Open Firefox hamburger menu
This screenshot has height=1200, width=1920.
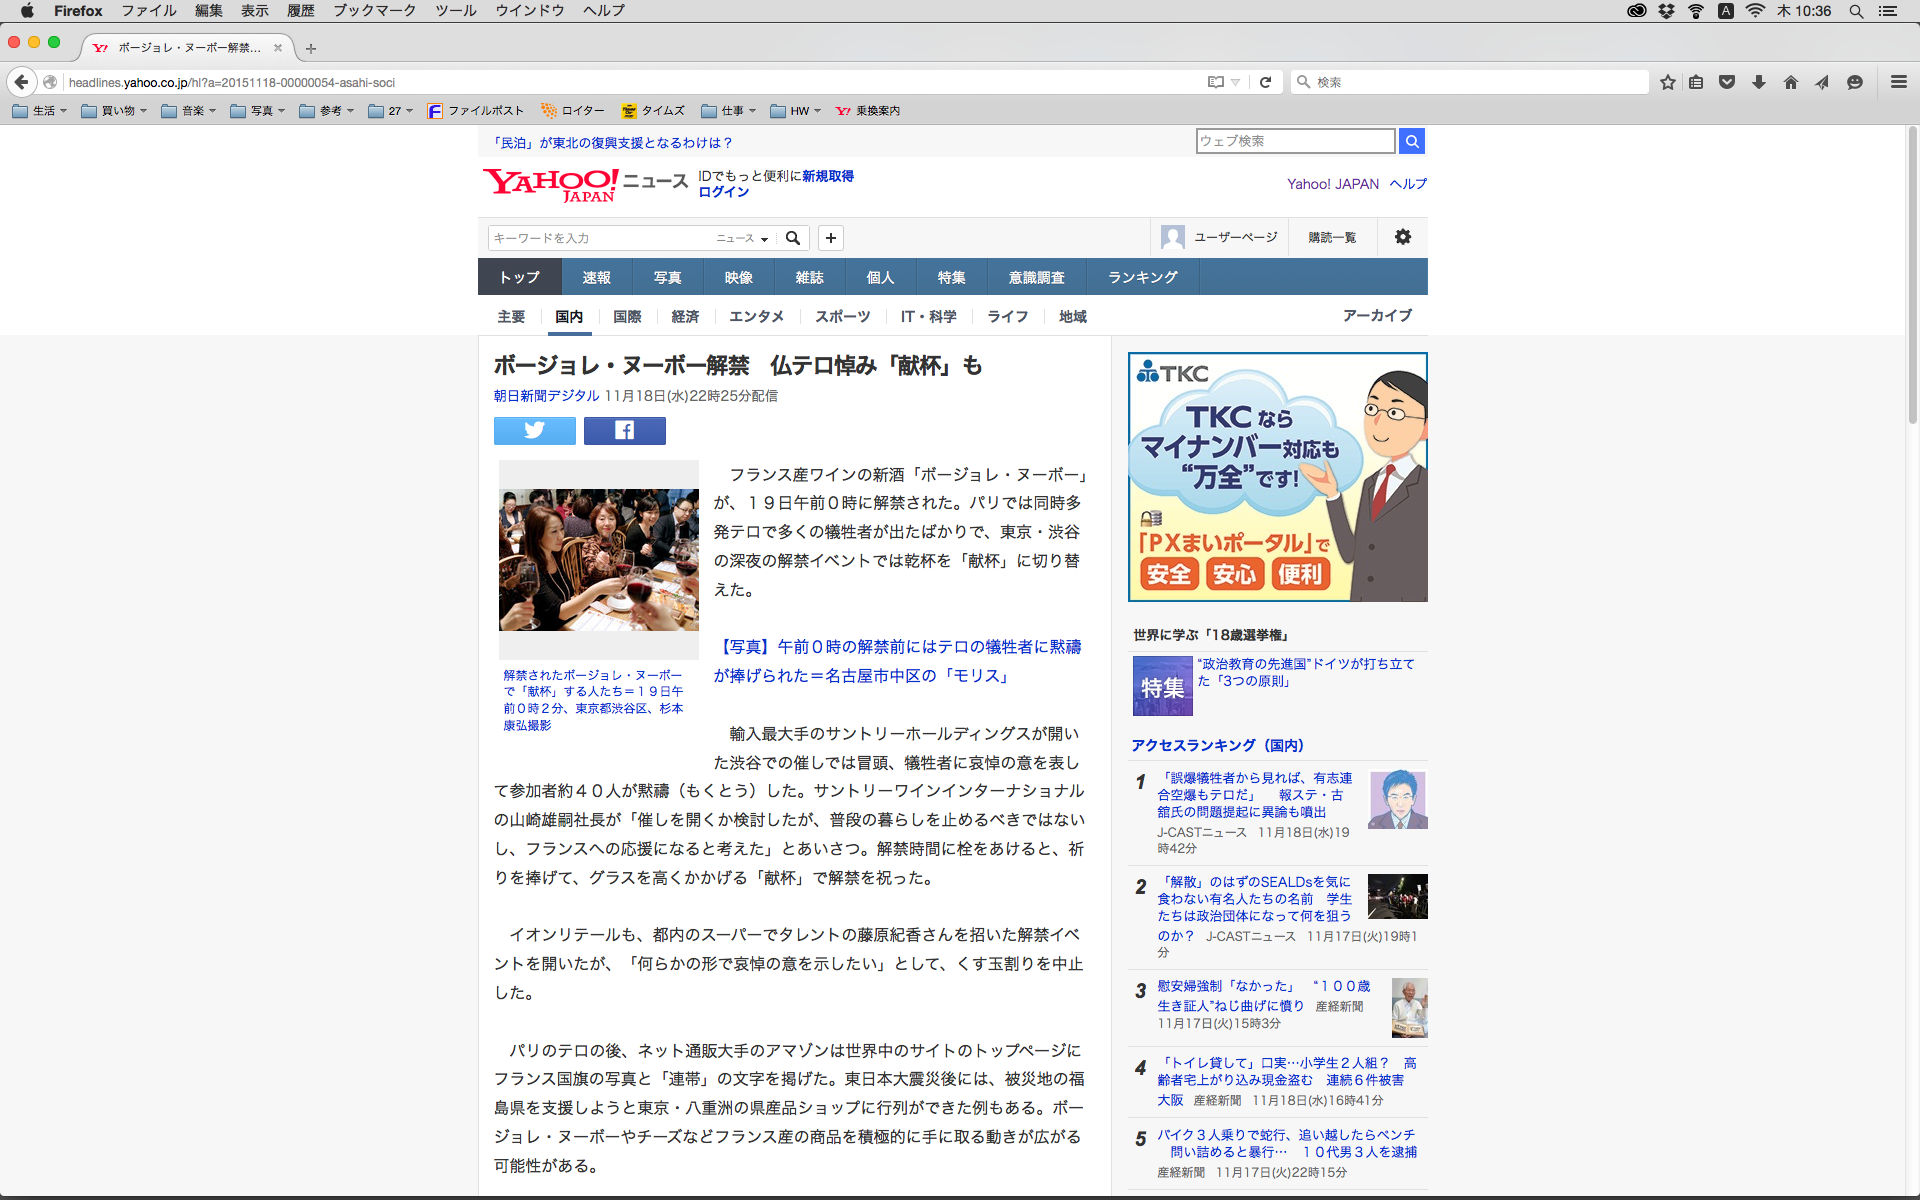tap(1898, 82)
